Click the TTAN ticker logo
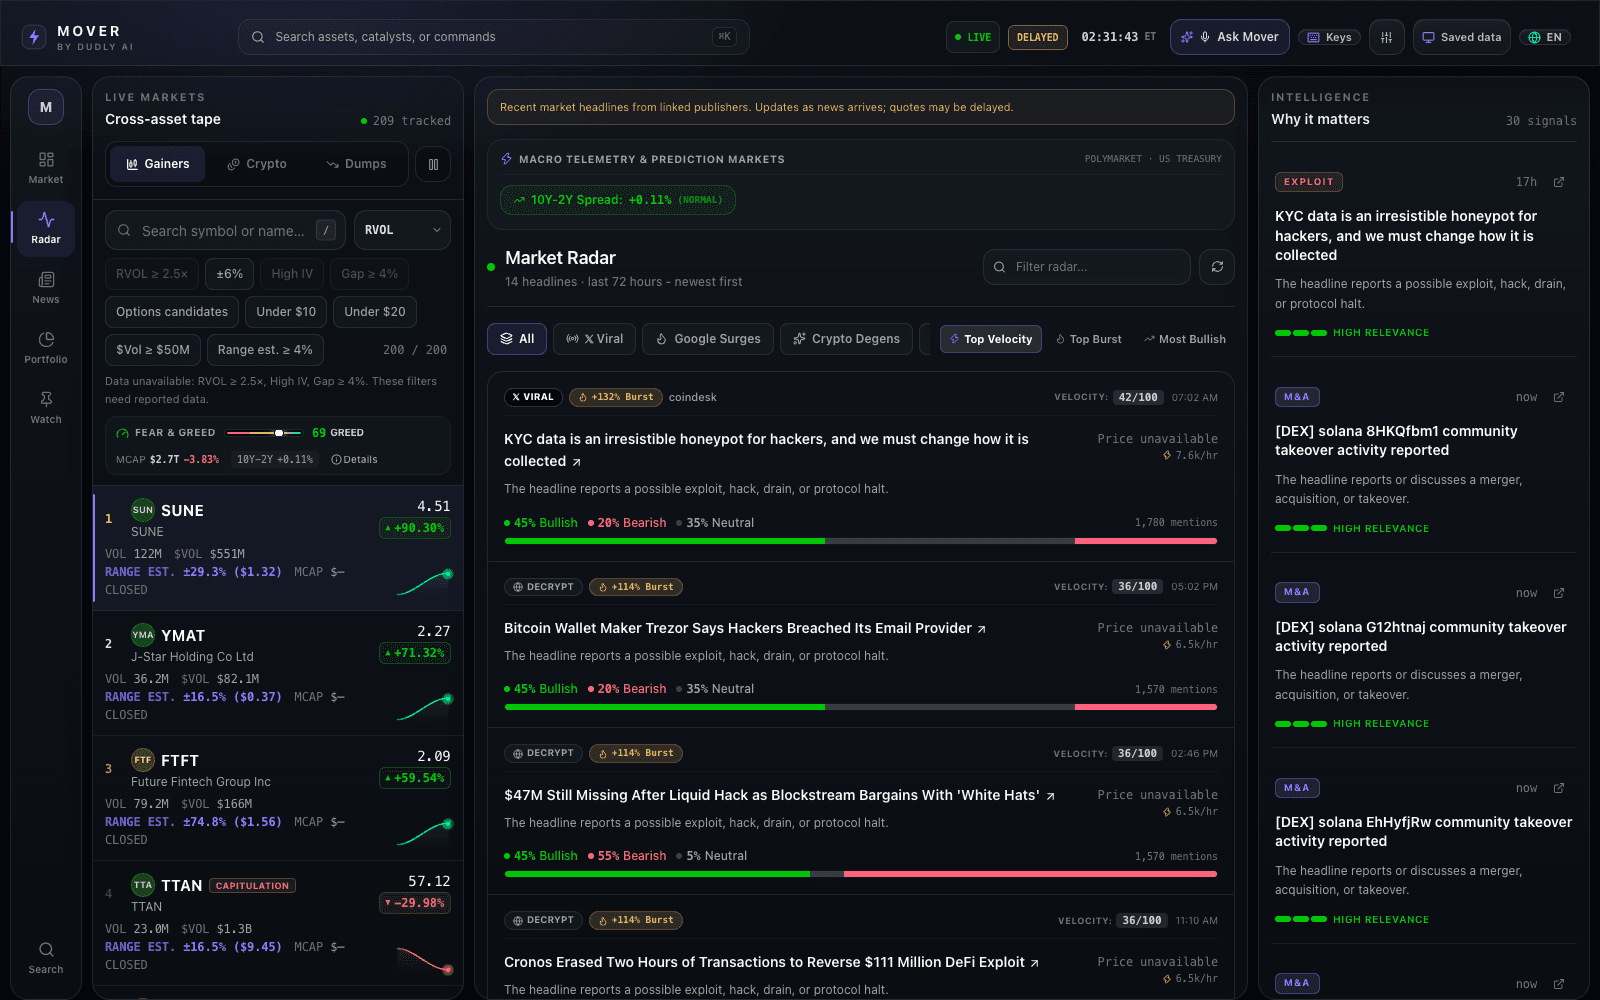 coord(143,885)
